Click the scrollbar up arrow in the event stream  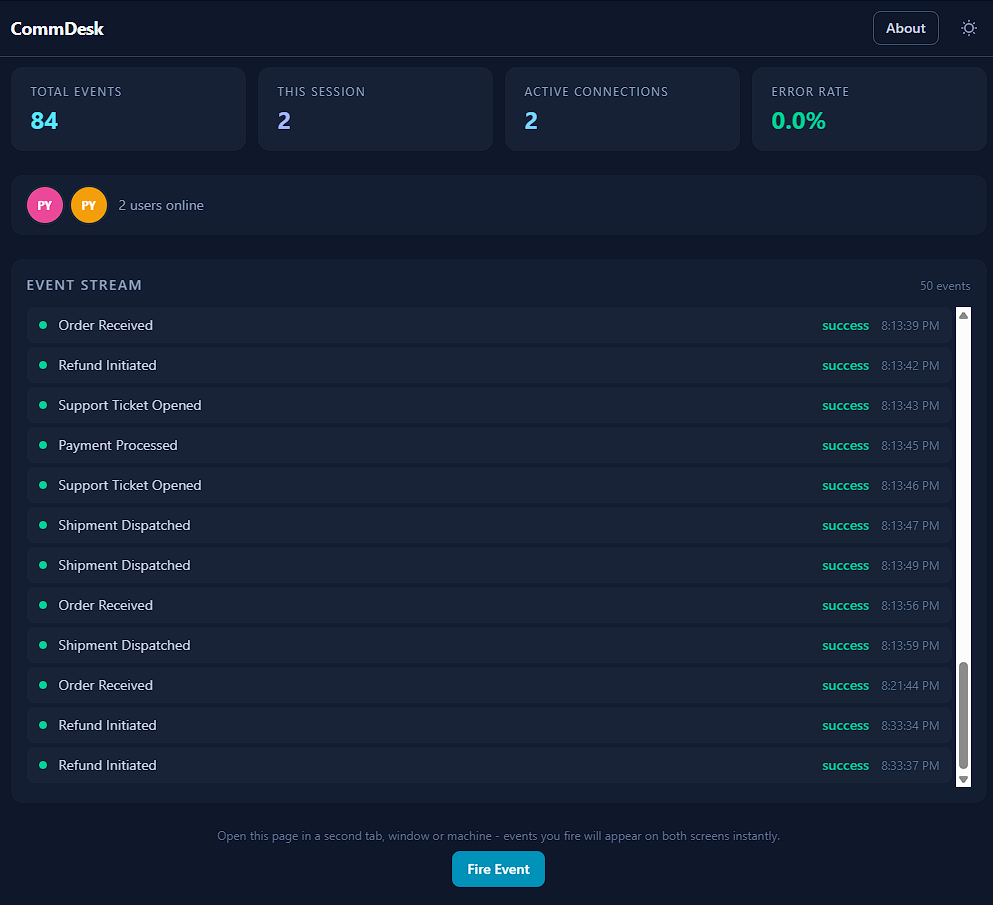[963, 314]
